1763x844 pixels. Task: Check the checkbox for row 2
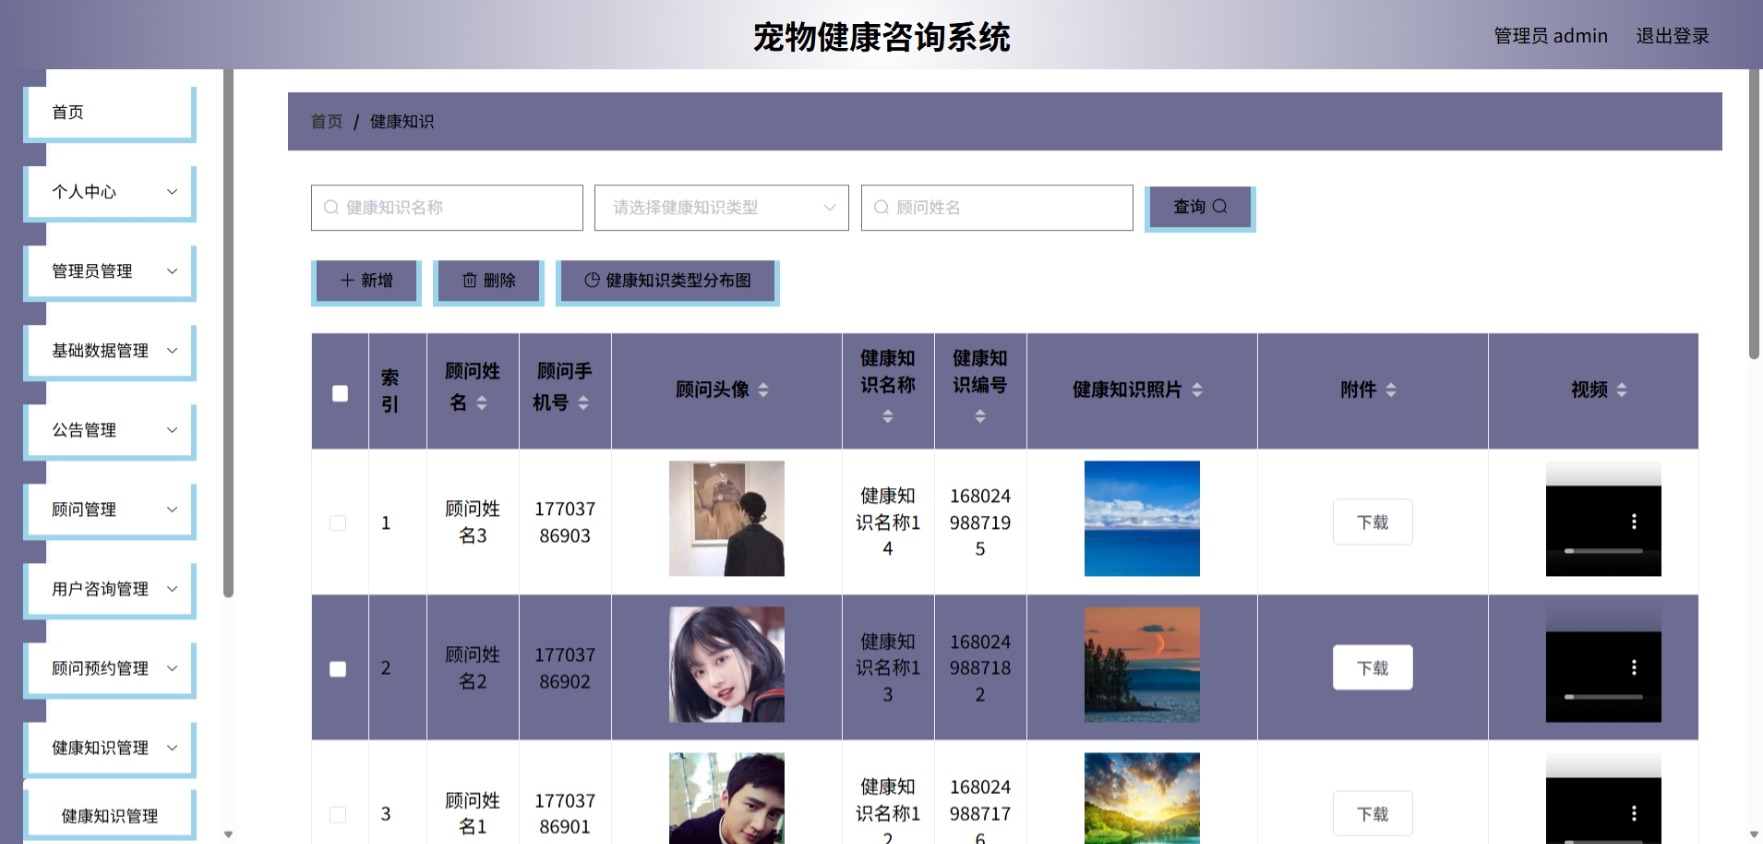(338, 669)
